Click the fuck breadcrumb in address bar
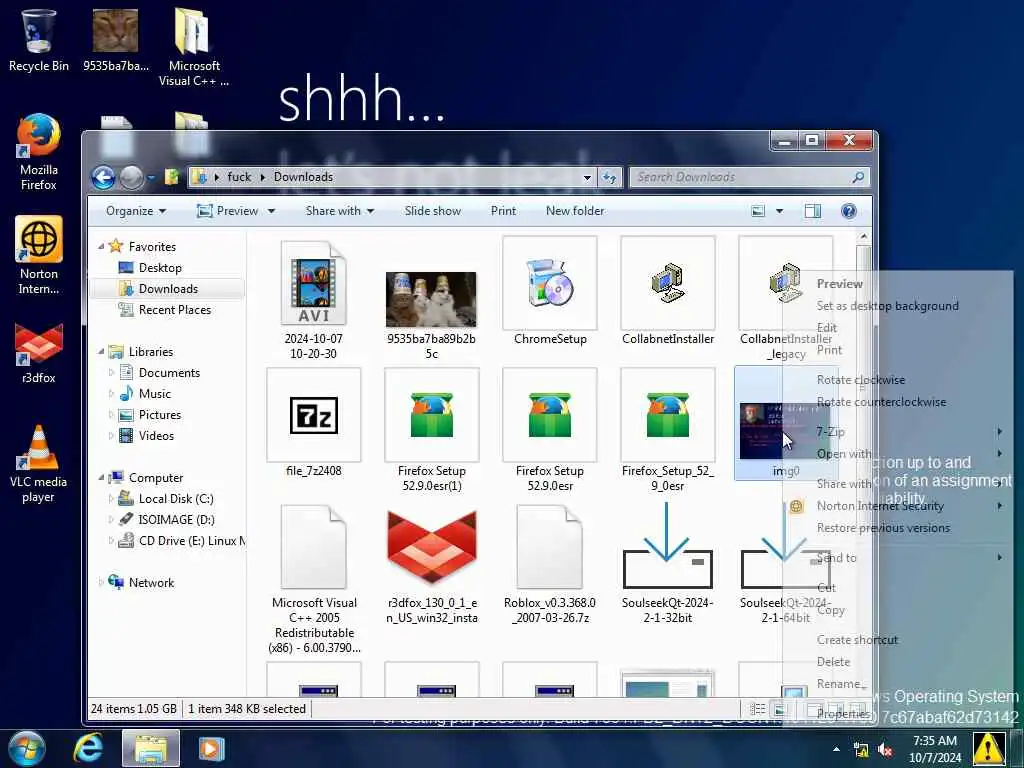The height and width of the screenshot is (768, 1024). click(239, 177)
